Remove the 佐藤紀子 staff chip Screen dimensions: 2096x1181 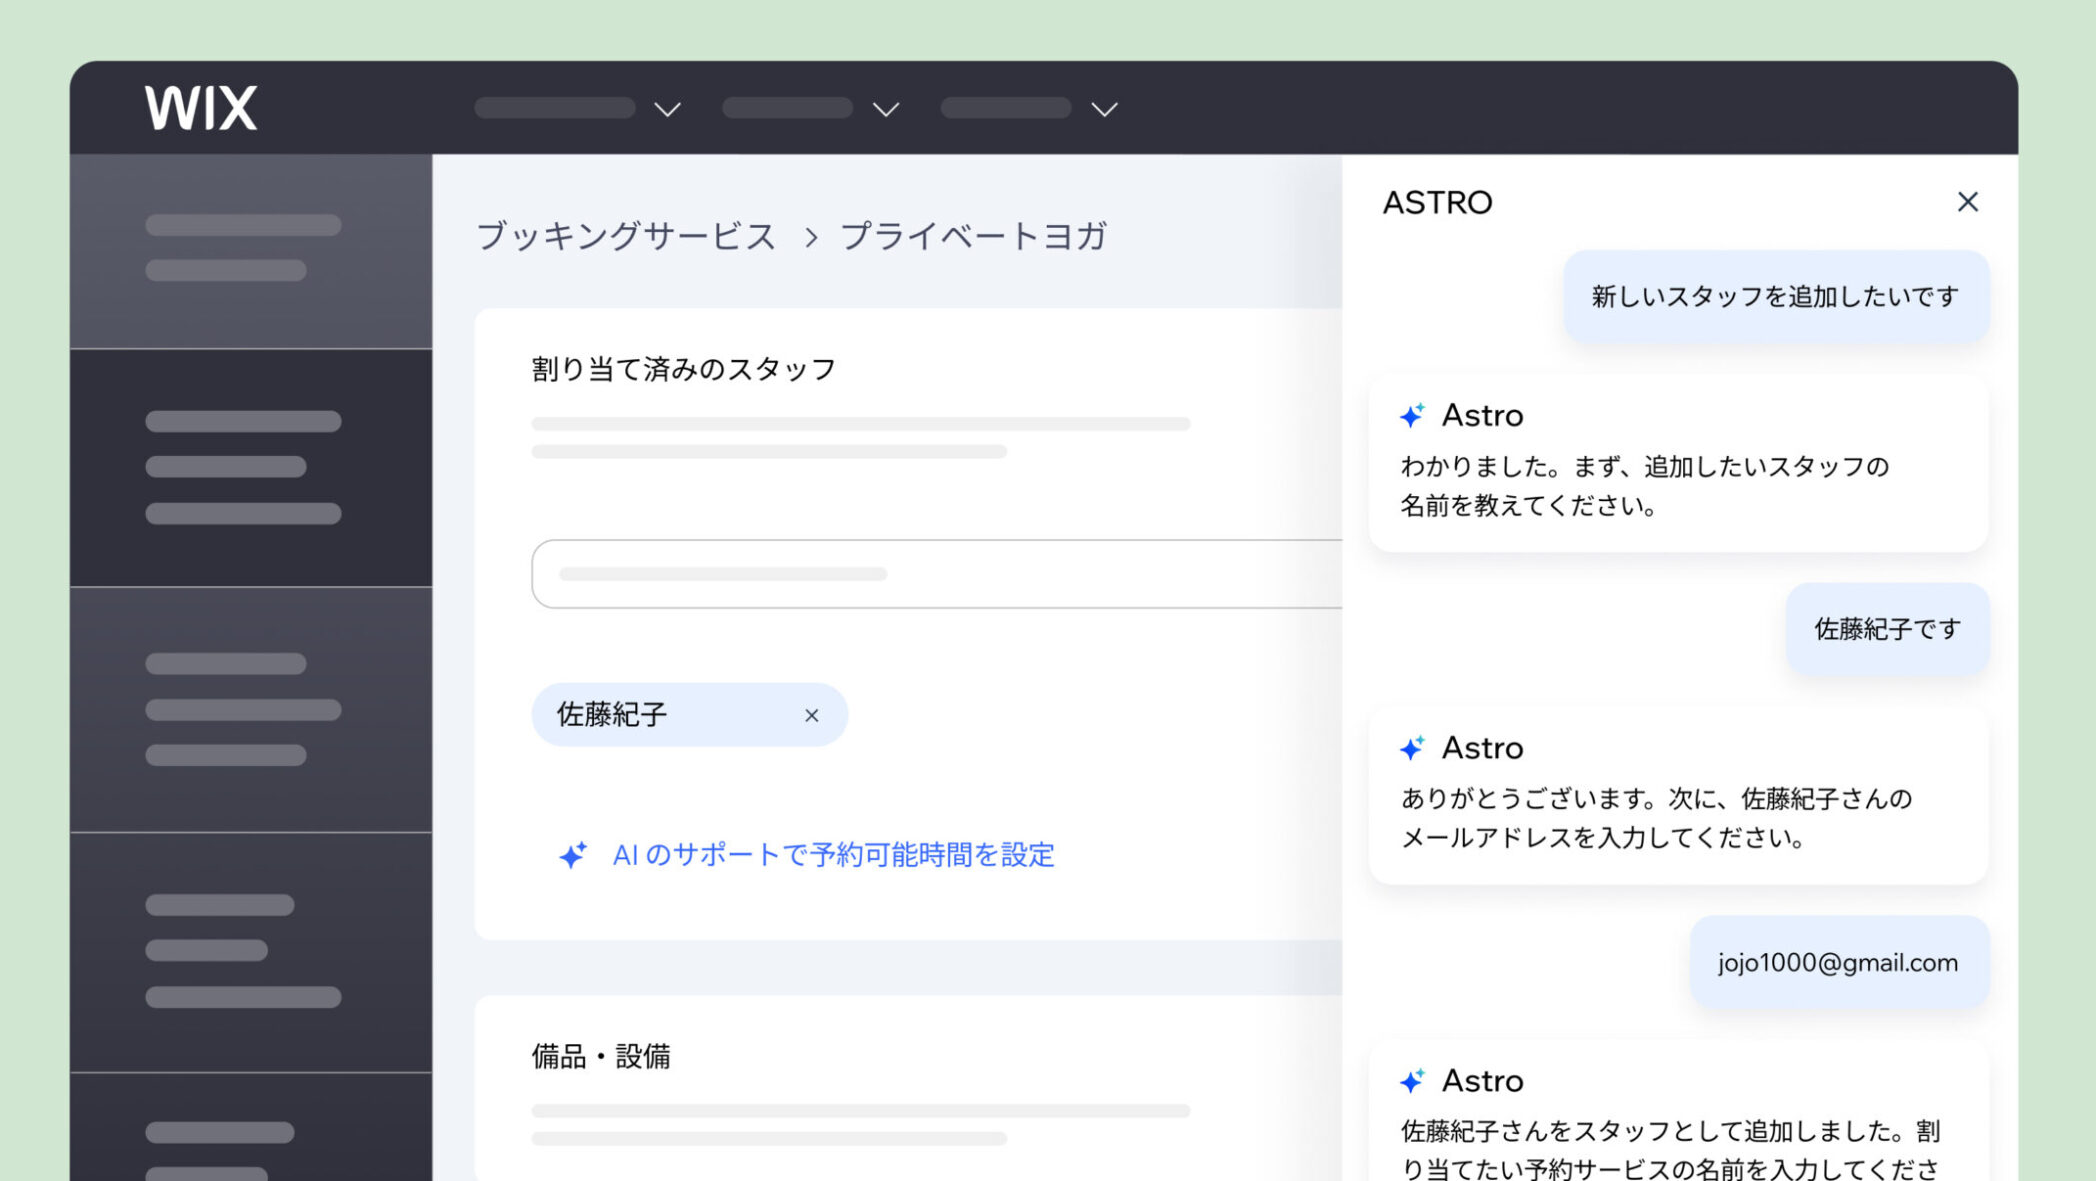[812, 715]
